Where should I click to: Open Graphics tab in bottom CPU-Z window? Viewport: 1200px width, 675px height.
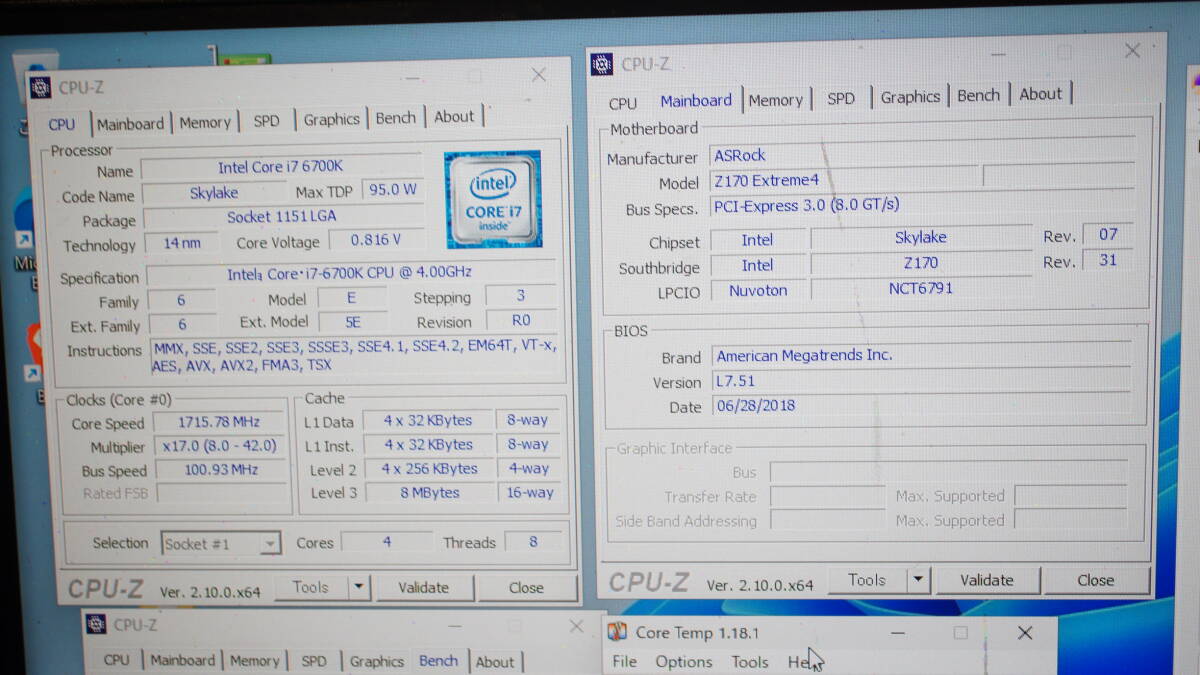coord(376,661)
